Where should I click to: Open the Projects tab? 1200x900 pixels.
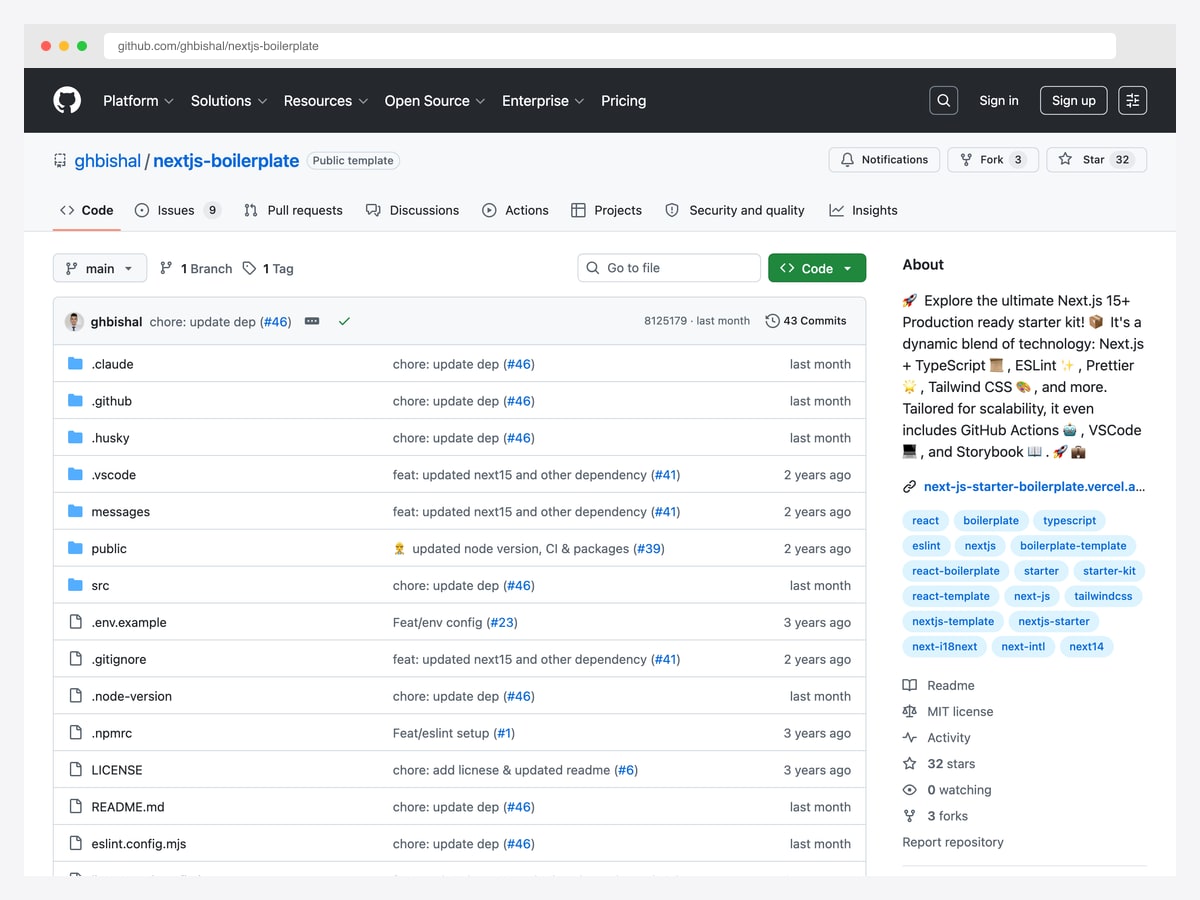tap(606, 210)
